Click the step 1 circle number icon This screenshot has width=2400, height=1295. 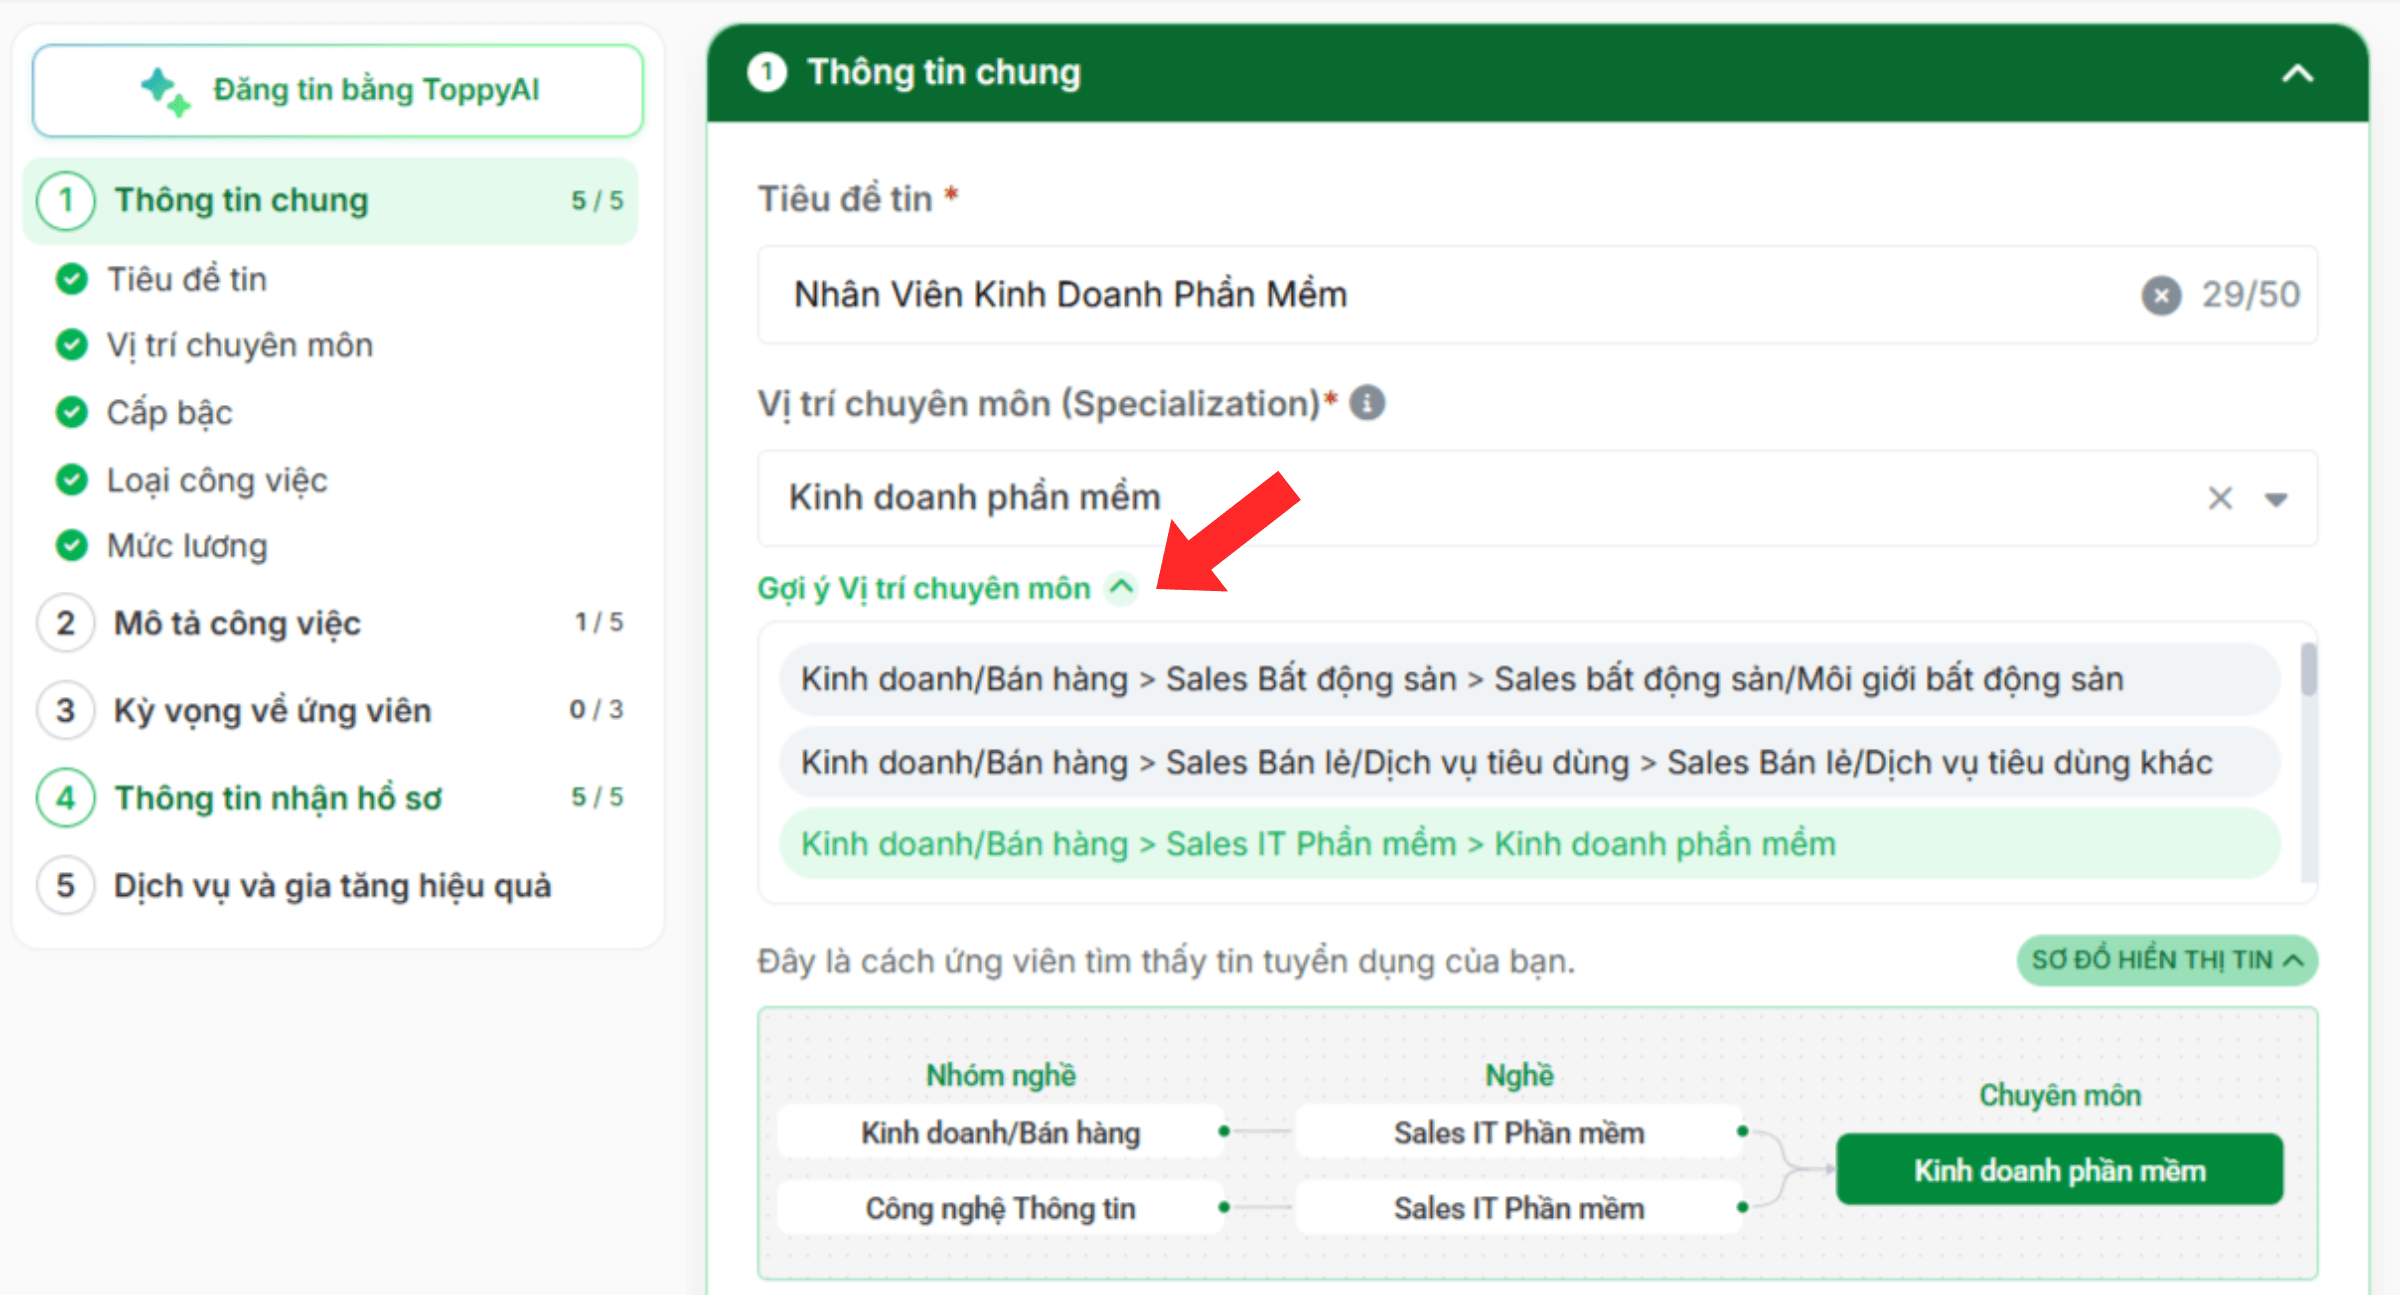point(66,200)
